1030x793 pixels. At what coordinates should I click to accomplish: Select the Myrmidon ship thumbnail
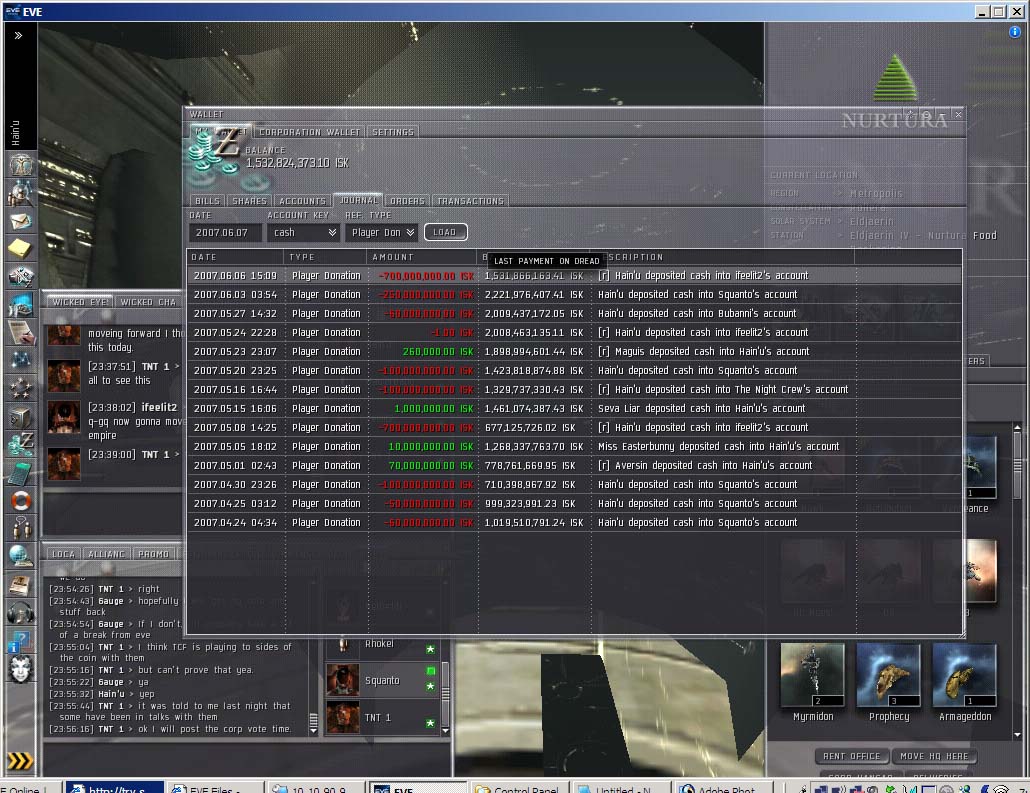(813, 675)
